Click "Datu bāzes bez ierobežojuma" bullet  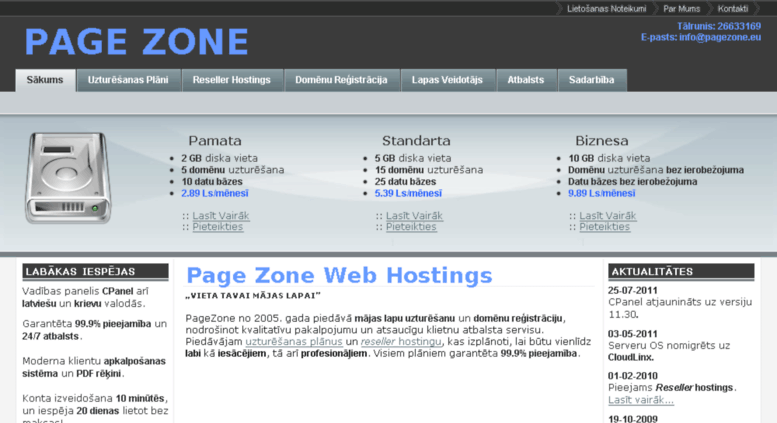click(x=632, y=181)
